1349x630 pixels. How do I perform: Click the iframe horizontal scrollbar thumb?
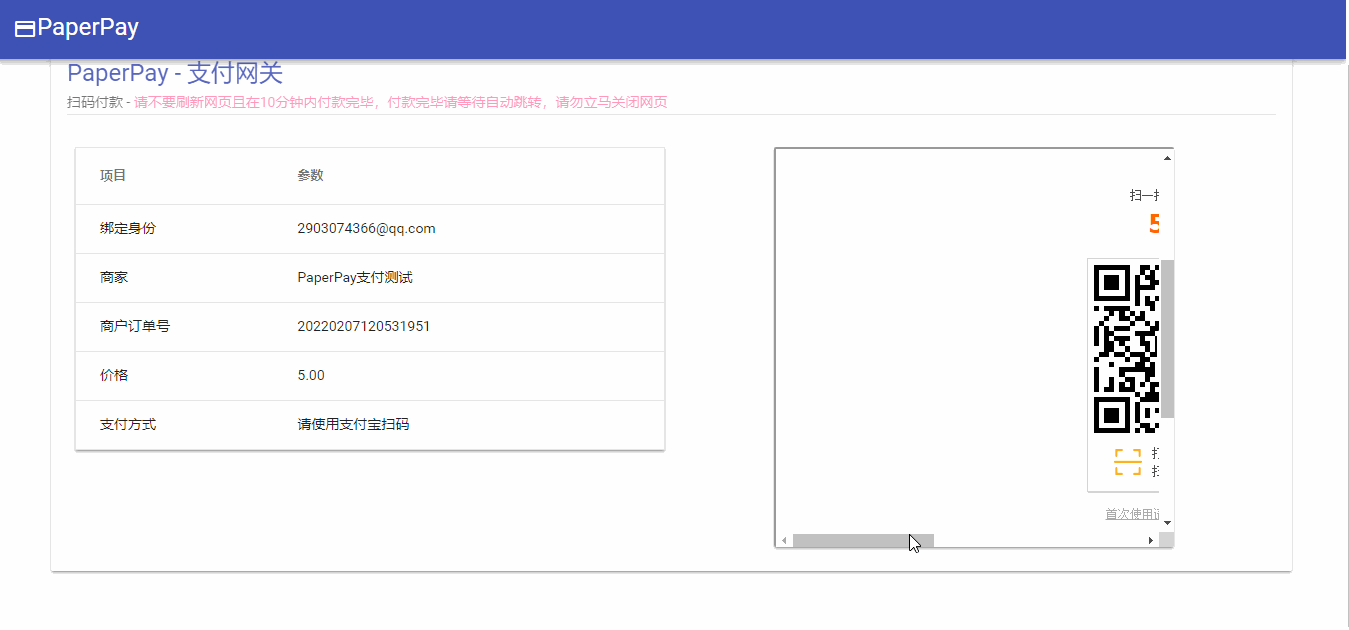pos(863,540)
